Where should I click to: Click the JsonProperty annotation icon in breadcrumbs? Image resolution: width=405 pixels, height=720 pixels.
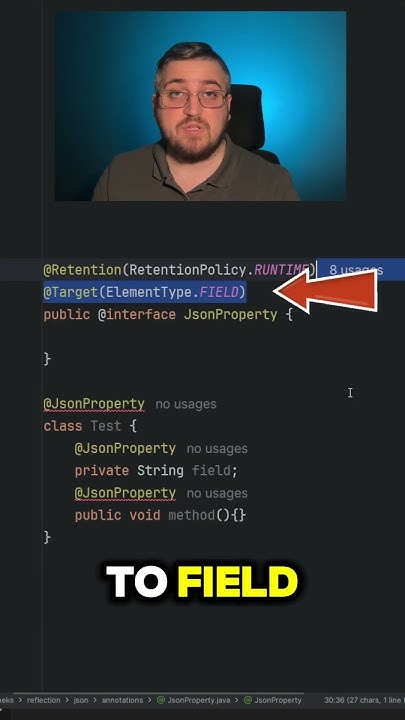pos(248,700)
